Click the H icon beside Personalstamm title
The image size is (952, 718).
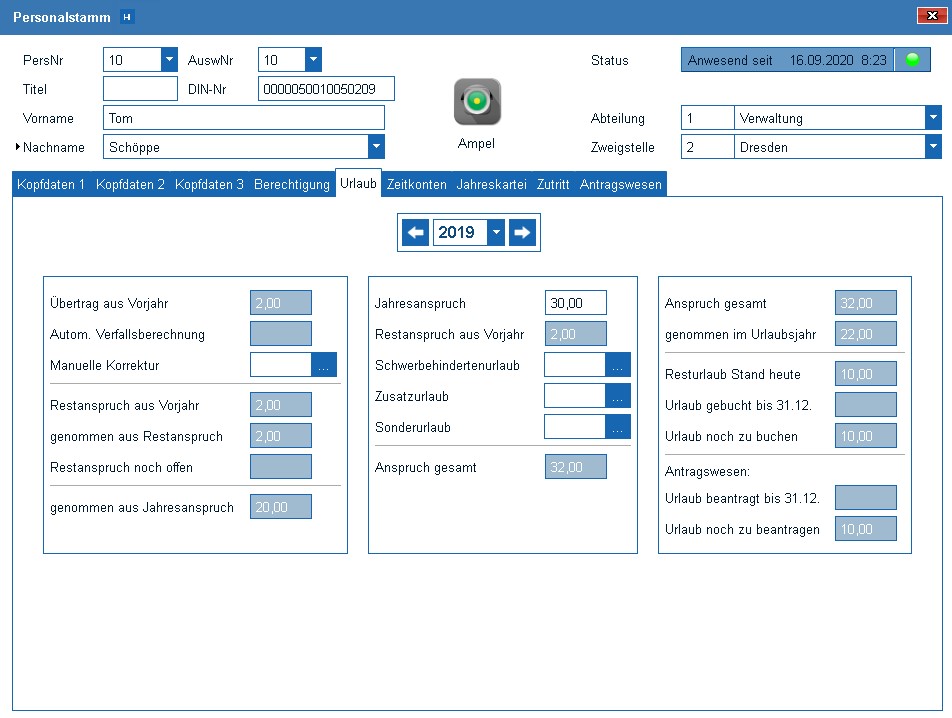tap(126, 17)
